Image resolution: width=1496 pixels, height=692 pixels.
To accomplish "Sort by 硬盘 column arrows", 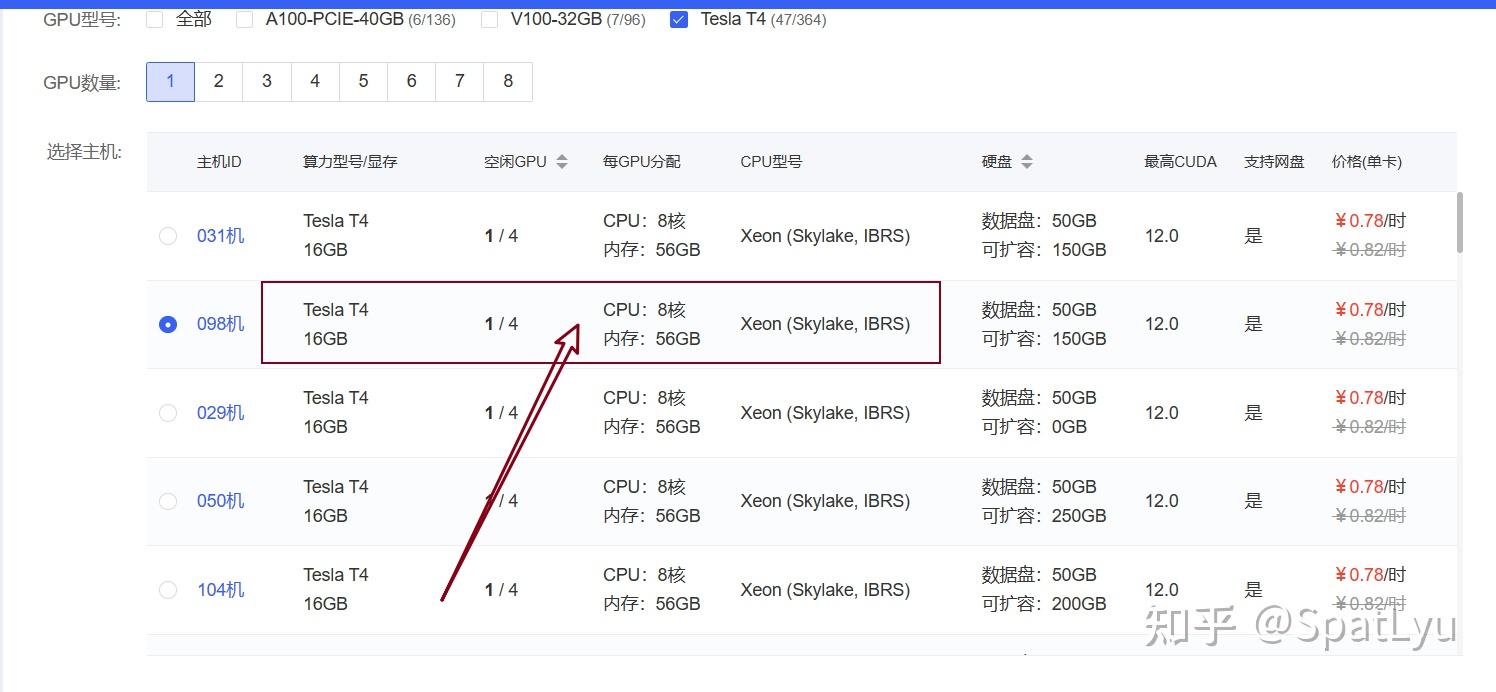I will tap(1027, 161).
